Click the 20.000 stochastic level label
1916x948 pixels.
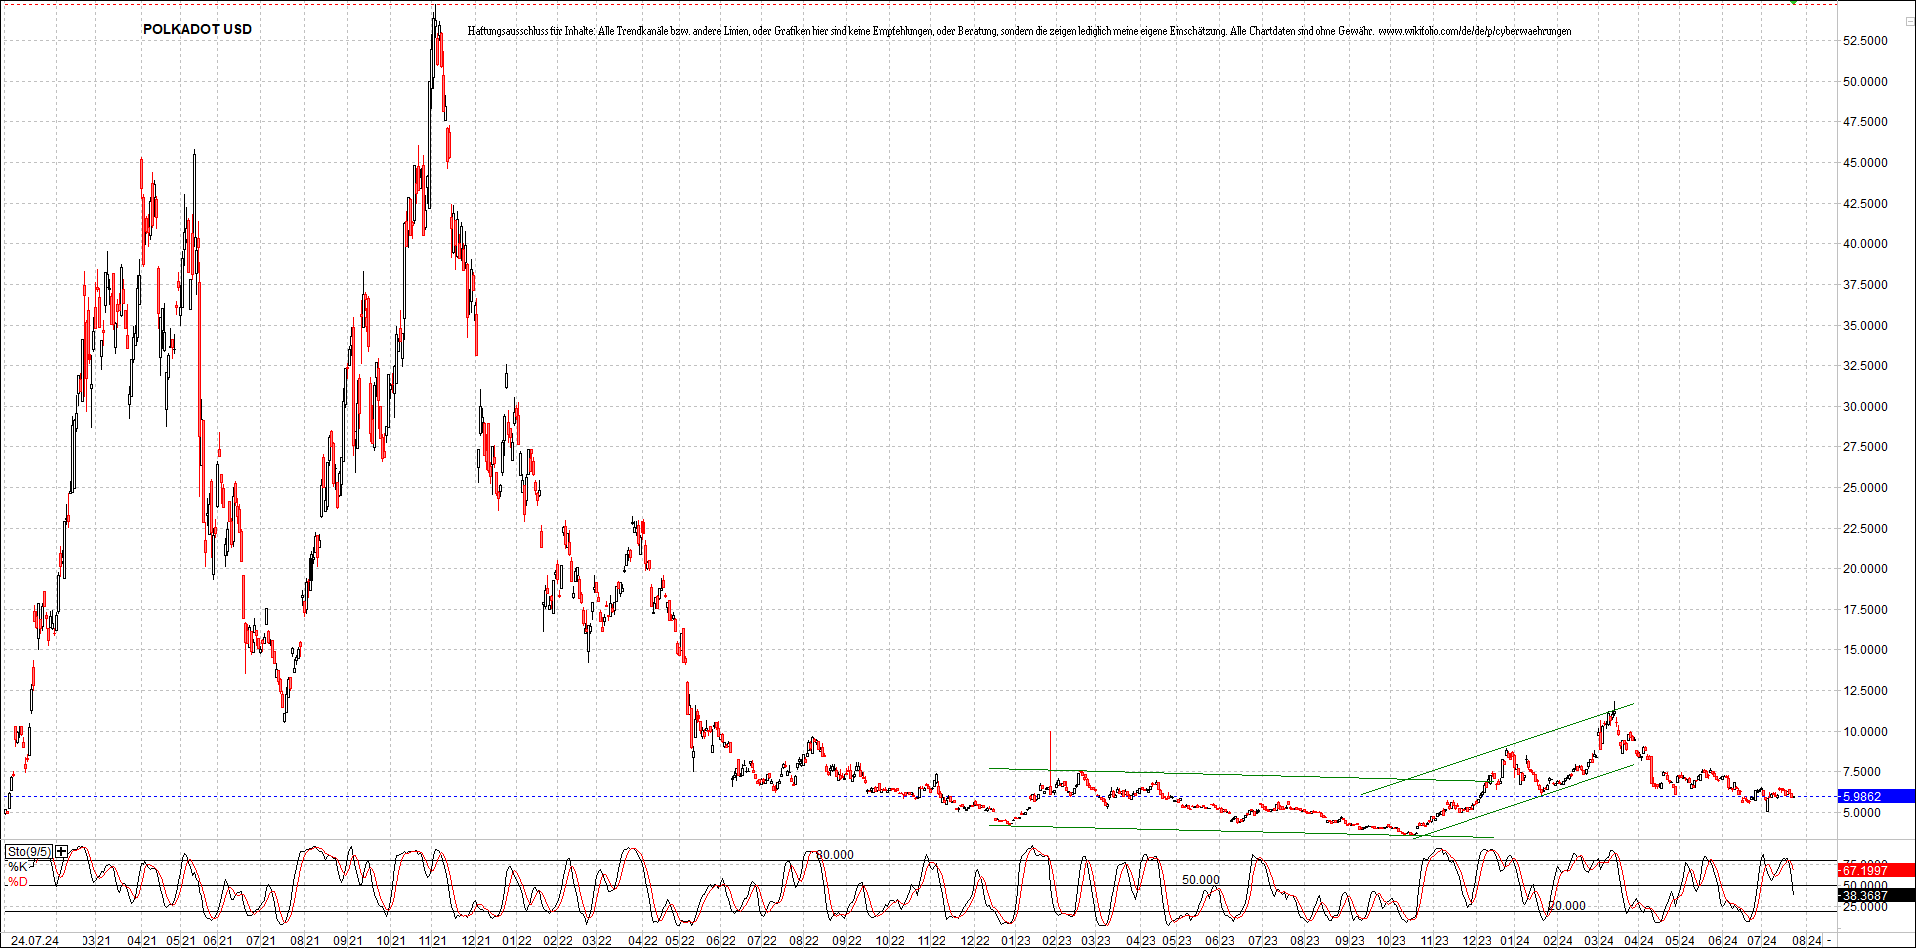click(x=1567, y=906)
